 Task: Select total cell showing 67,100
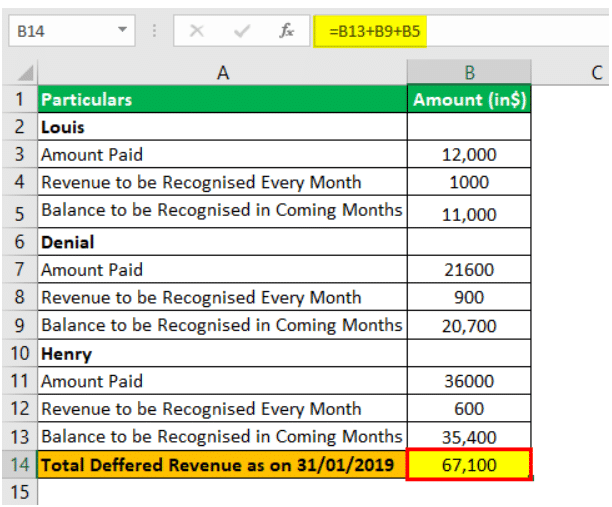click(x=469, y=464)
